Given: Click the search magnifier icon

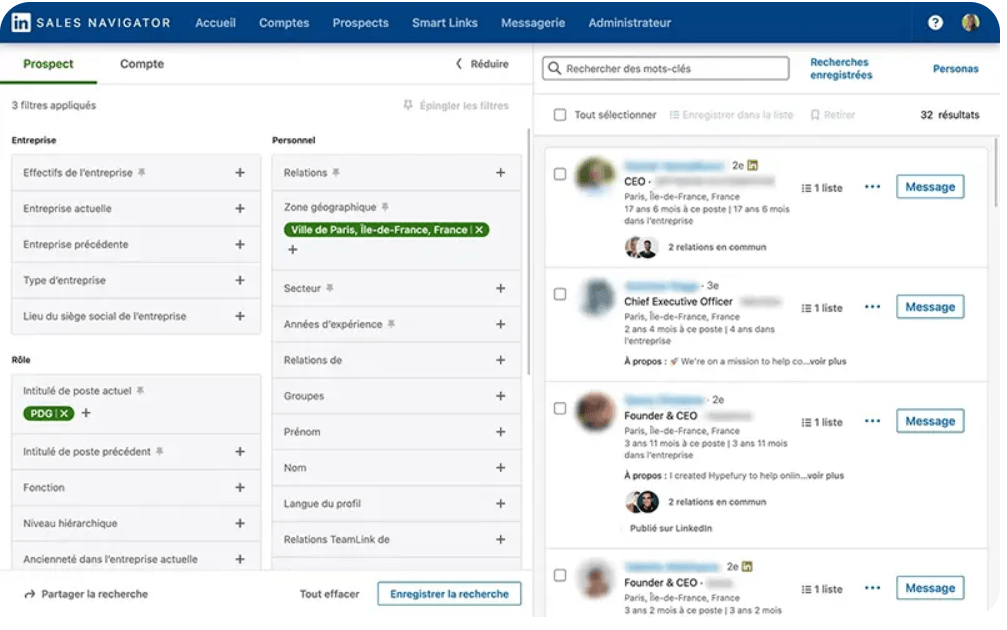Looking at the screenshot, I should (554, 68).
